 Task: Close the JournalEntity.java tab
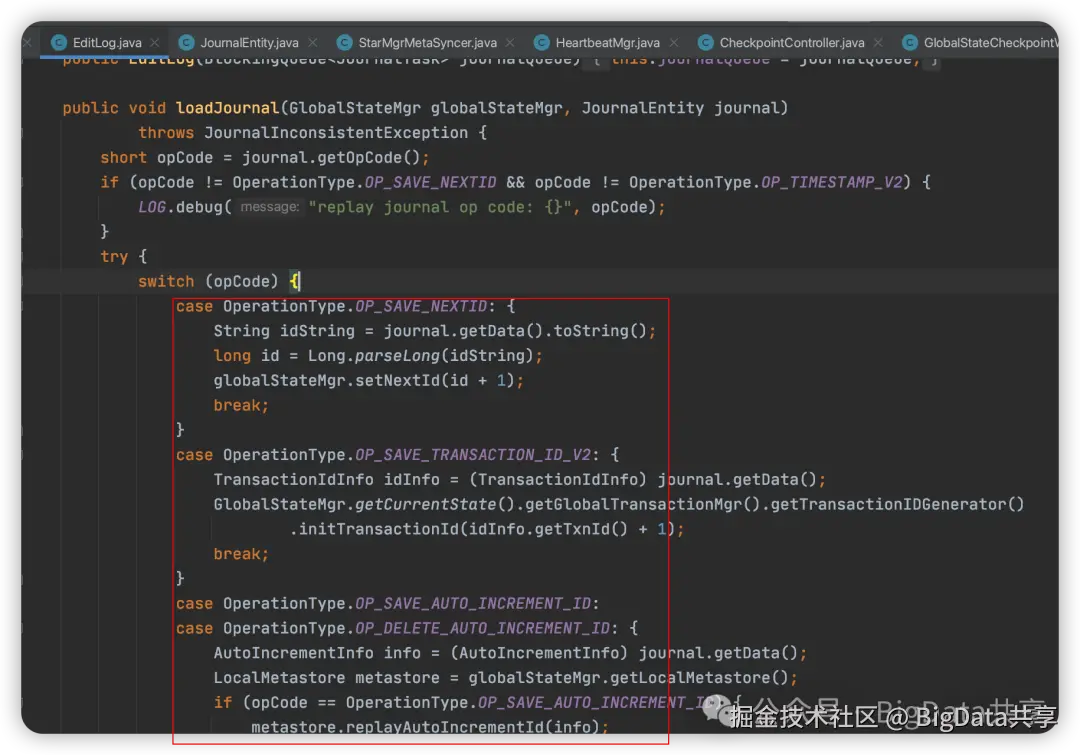tap(313, 43)
